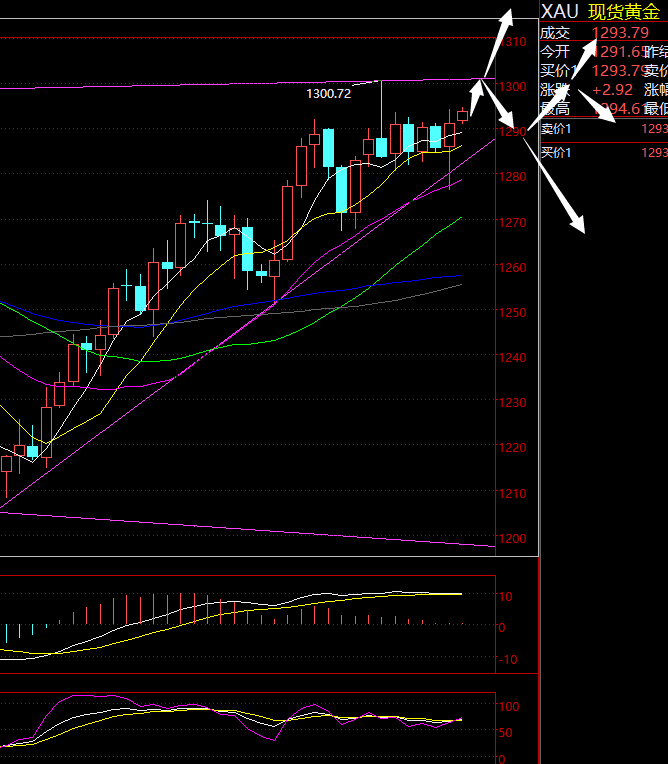Click the -10 label on the MACD axis
668x764 pixels.
point(508,660)
